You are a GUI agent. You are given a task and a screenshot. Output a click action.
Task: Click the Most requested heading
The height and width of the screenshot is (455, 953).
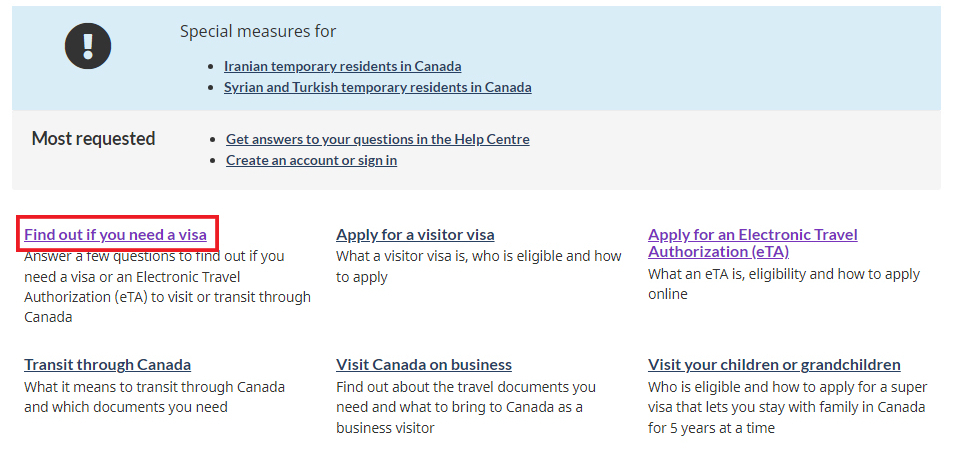tap(93, 139)
